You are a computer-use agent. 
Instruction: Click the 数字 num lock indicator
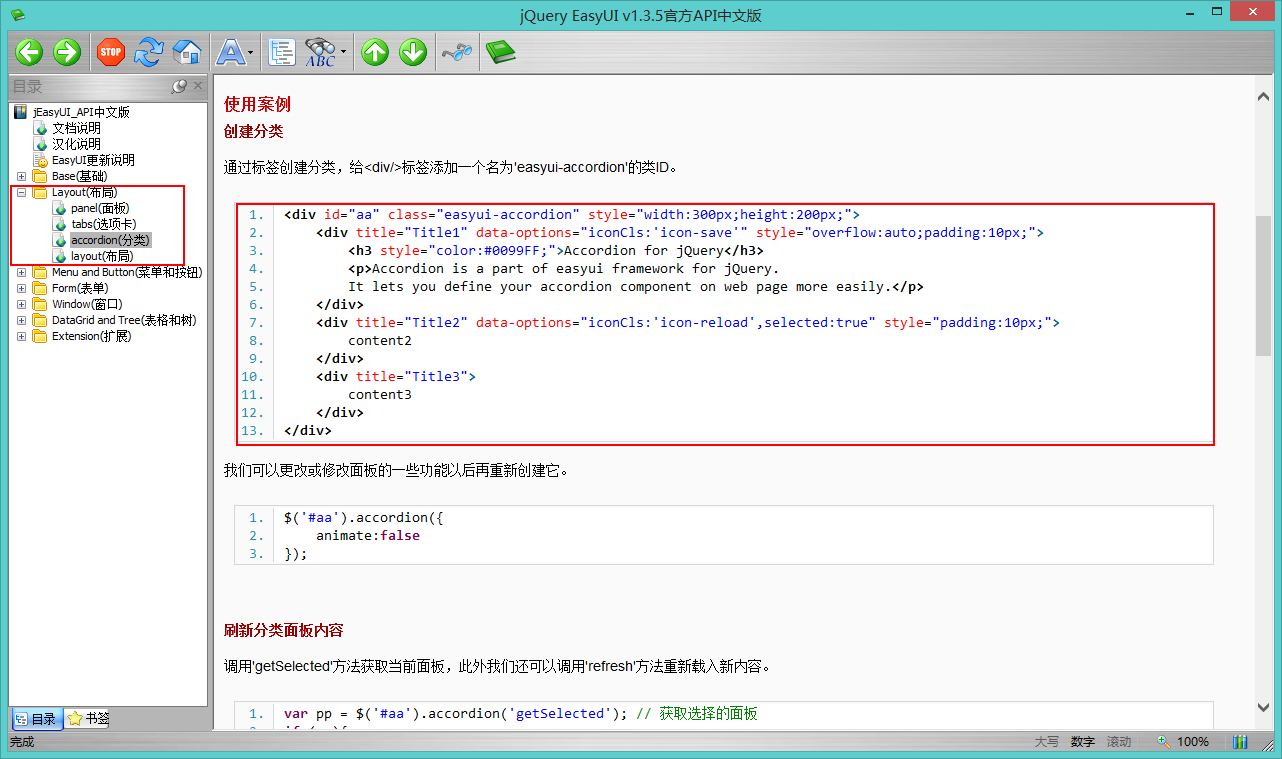[x=1082, y=742]
